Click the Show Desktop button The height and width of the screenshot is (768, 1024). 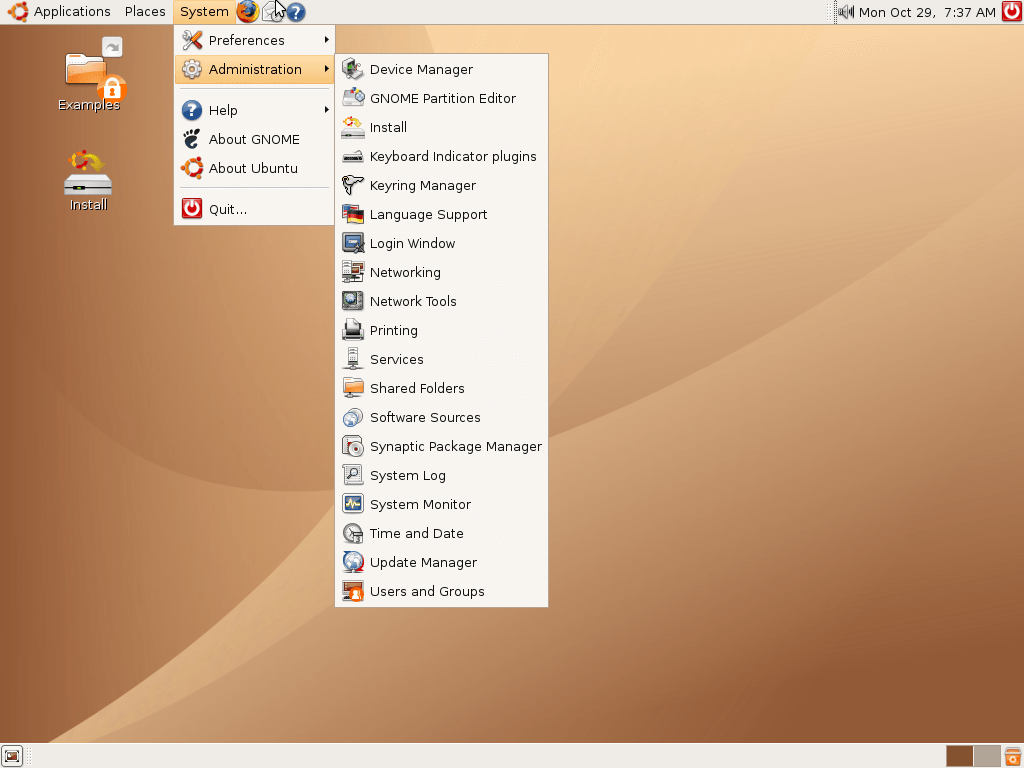tap(12, 756)
